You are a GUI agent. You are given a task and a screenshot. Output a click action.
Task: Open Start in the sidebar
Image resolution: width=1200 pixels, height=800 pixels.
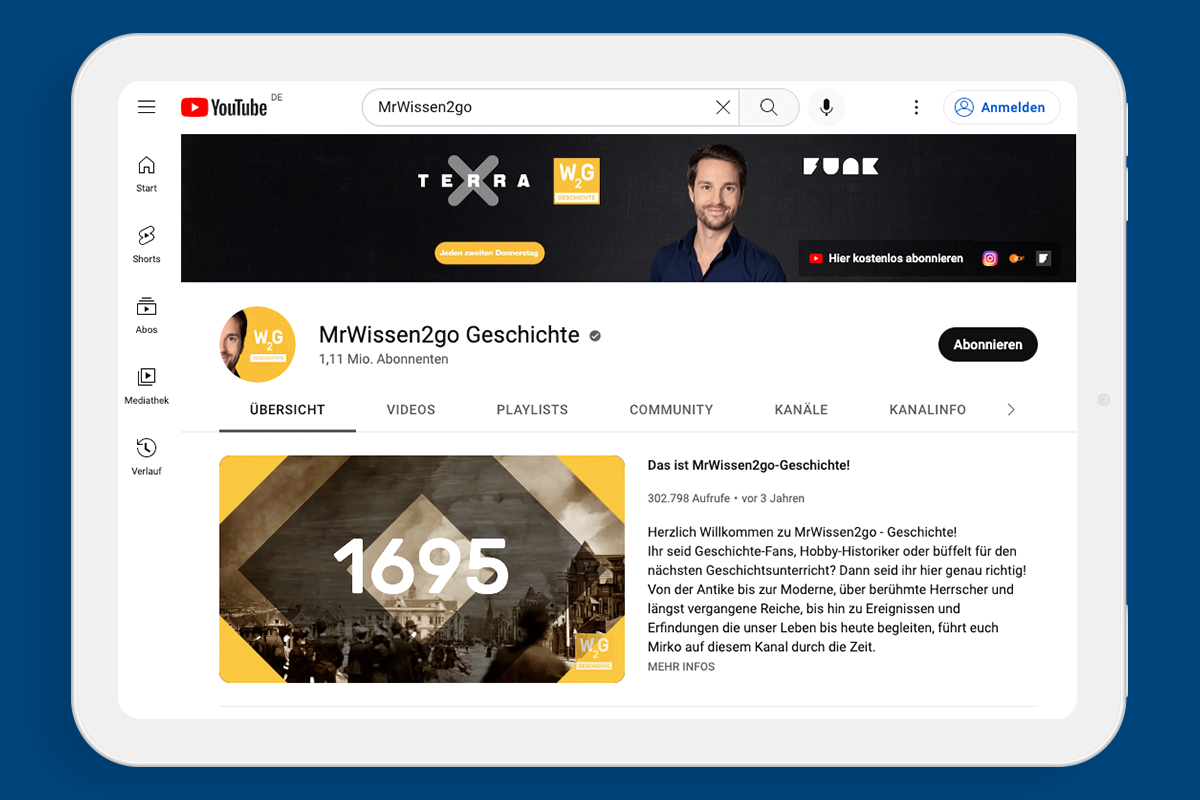(147, 173)
